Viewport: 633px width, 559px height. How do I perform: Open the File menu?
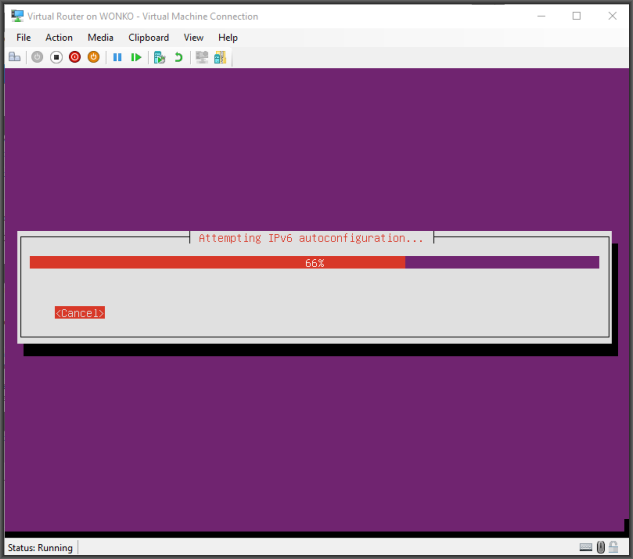23,38
